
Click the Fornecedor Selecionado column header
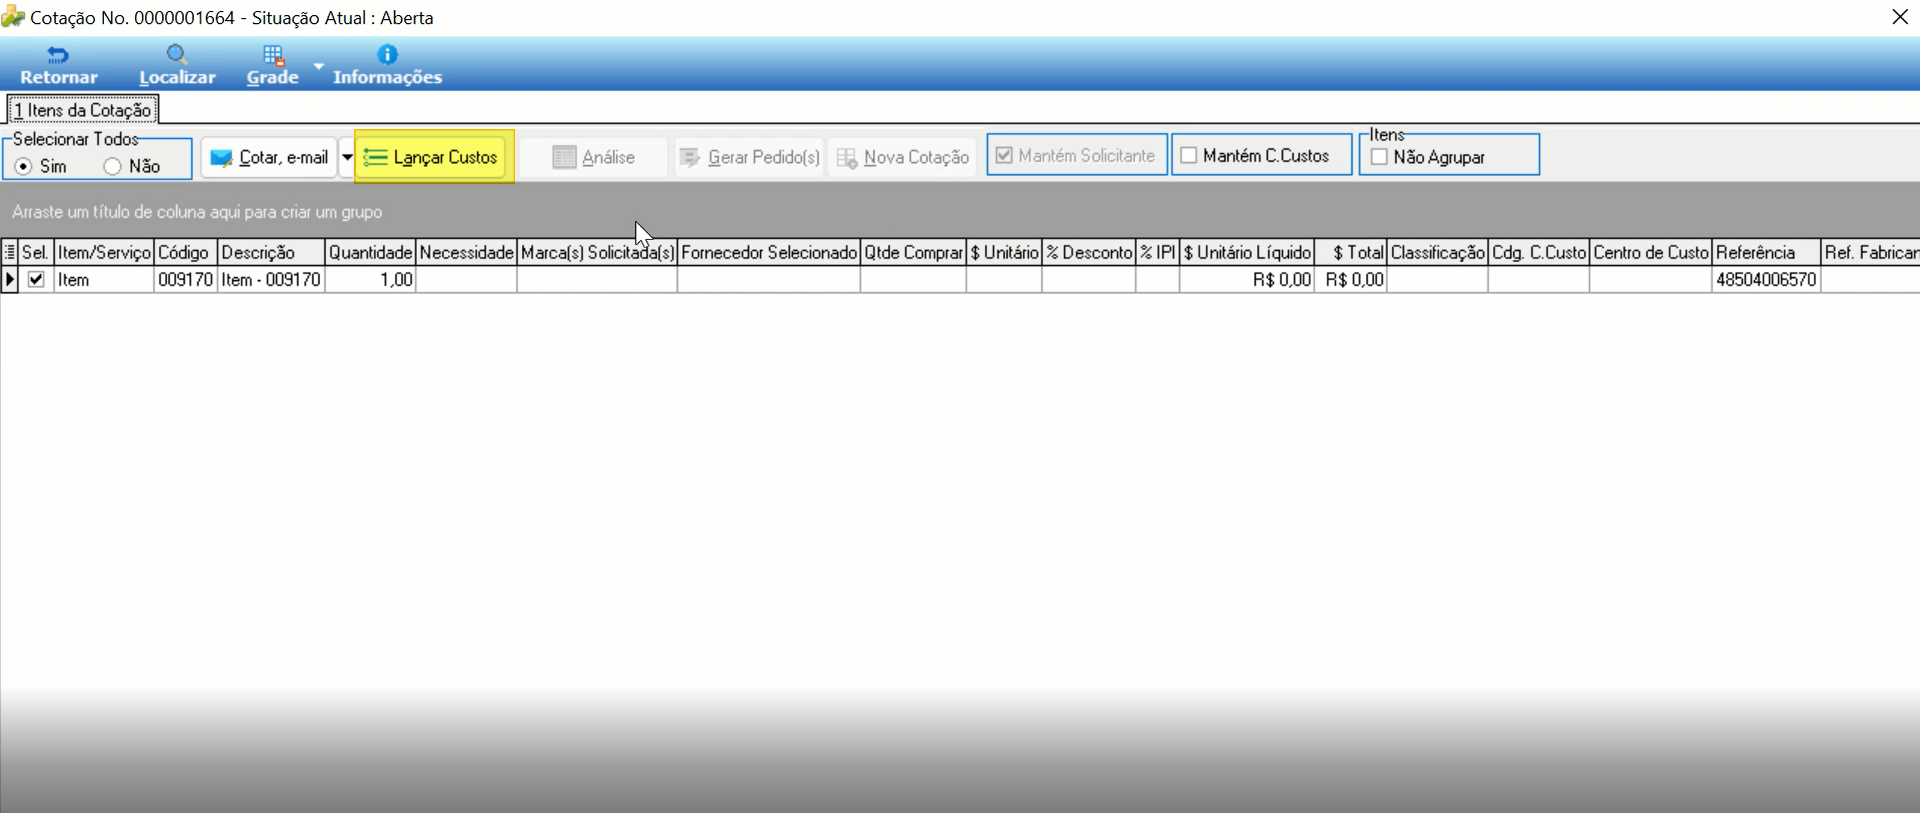[769, 252]
